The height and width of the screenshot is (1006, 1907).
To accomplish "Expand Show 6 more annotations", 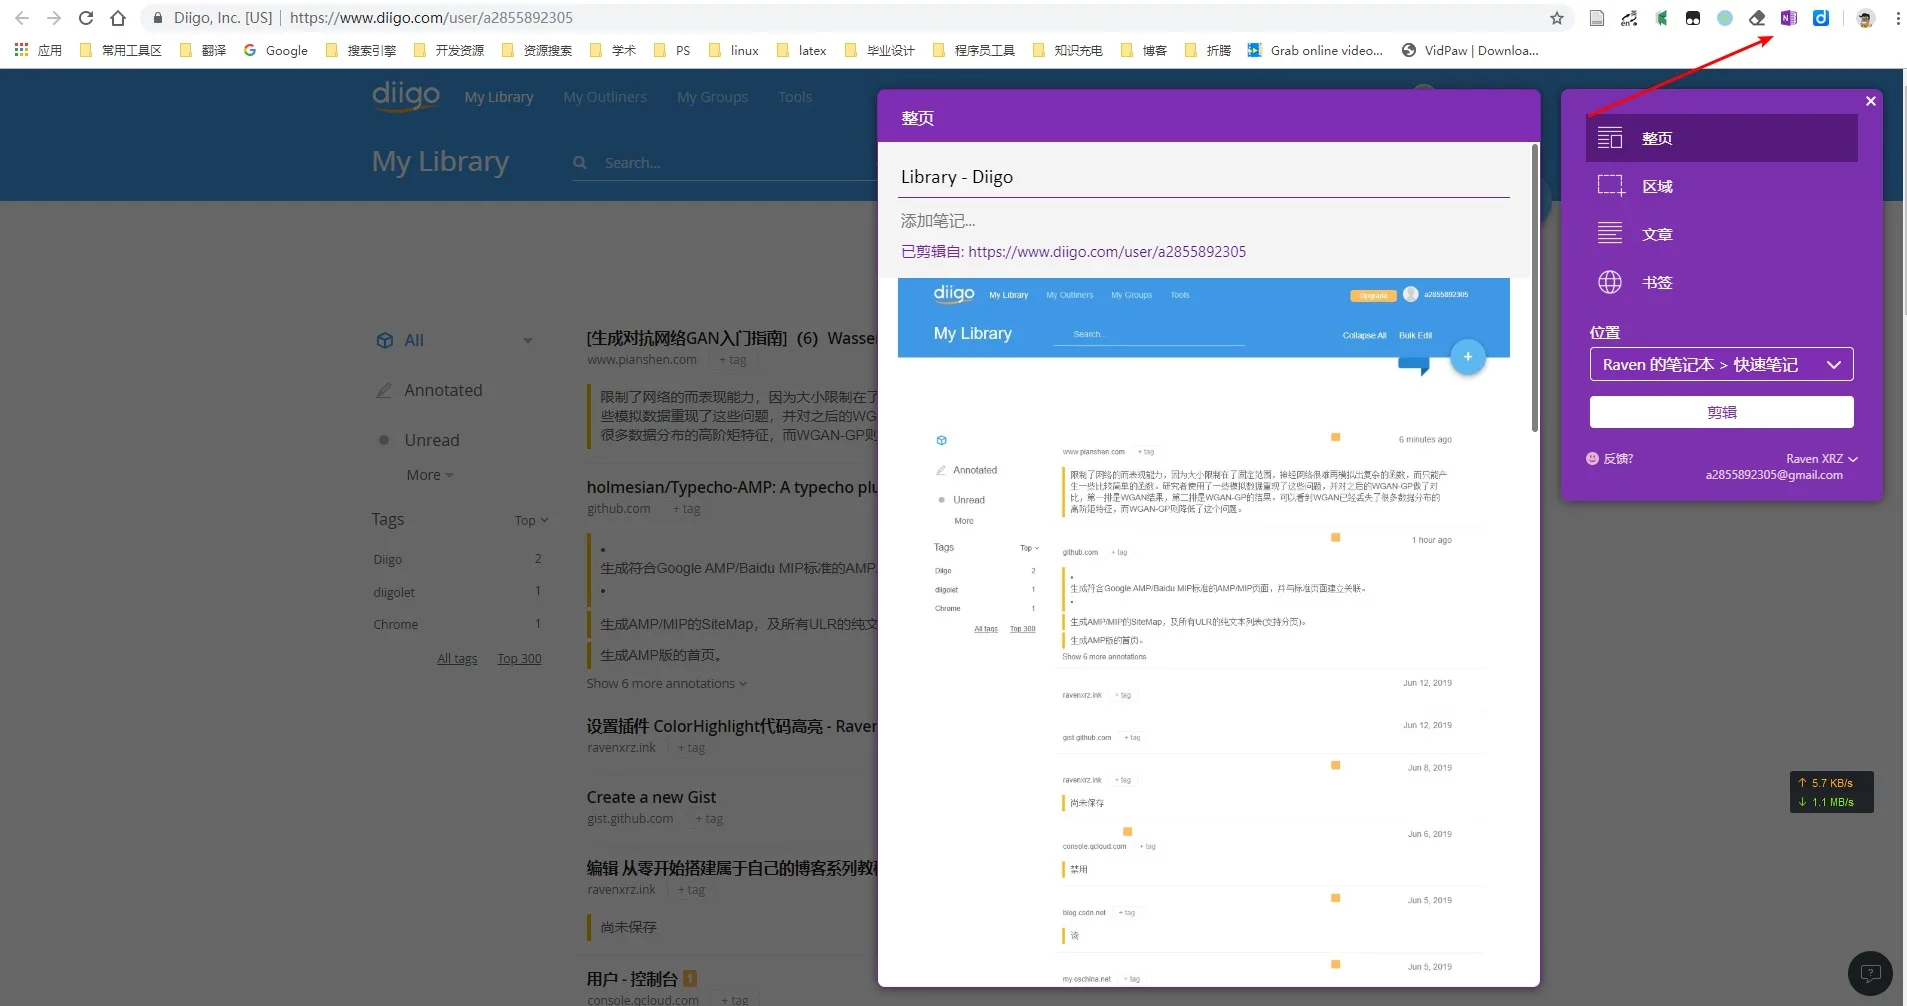I will (667, 684).
